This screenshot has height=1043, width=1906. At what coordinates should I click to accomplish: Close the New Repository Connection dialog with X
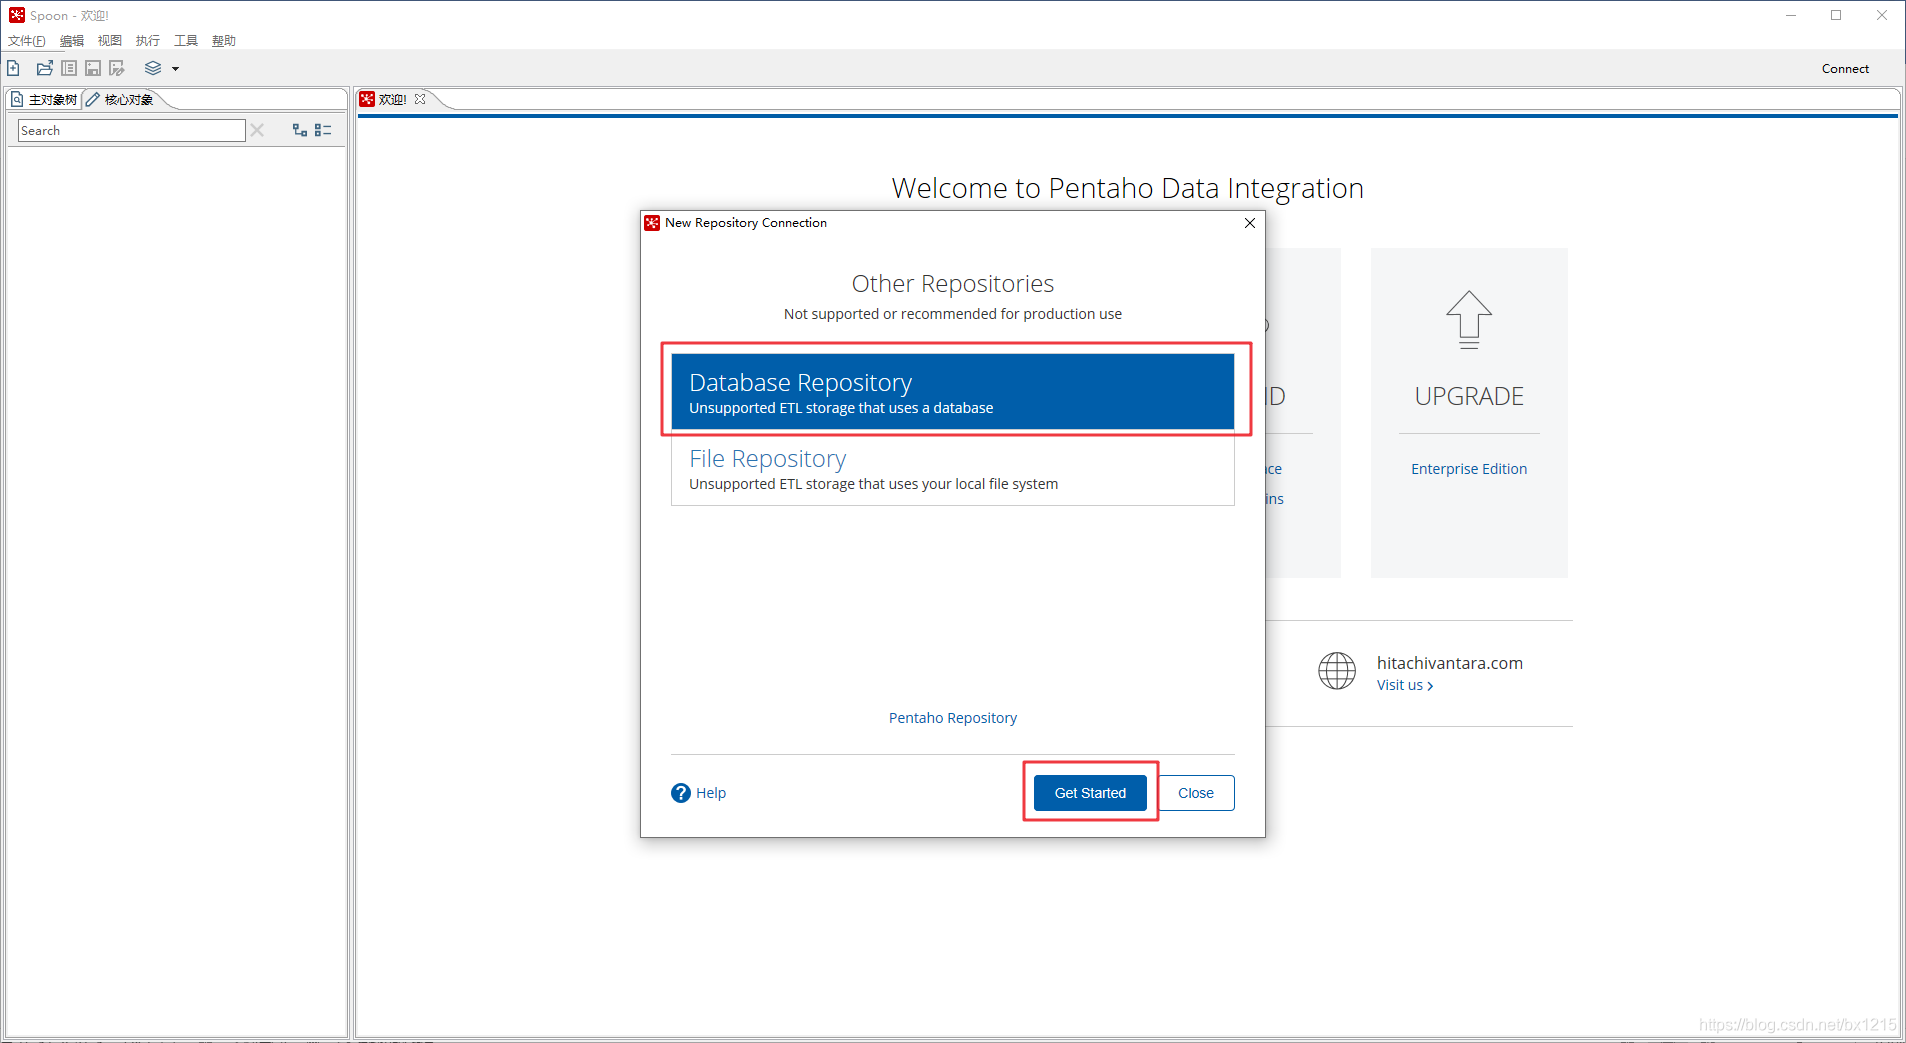[1250, 223]
